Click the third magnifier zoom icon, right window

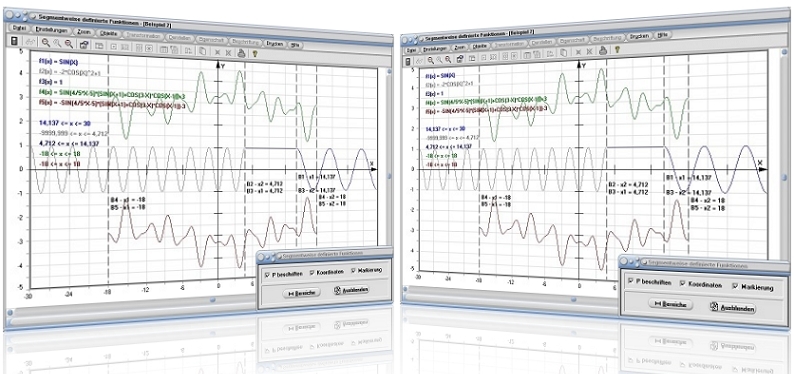tap(448, 59)
